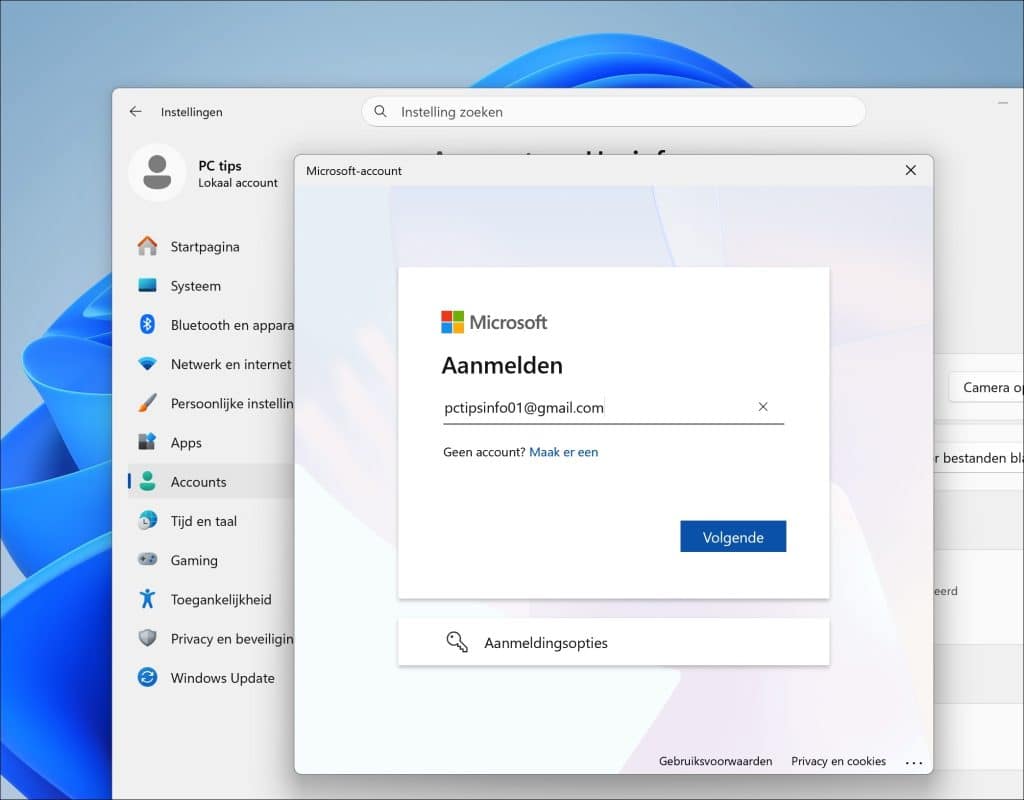Click the Microsoft-account title text
The image size is (1024, 800).
(354, 171)
